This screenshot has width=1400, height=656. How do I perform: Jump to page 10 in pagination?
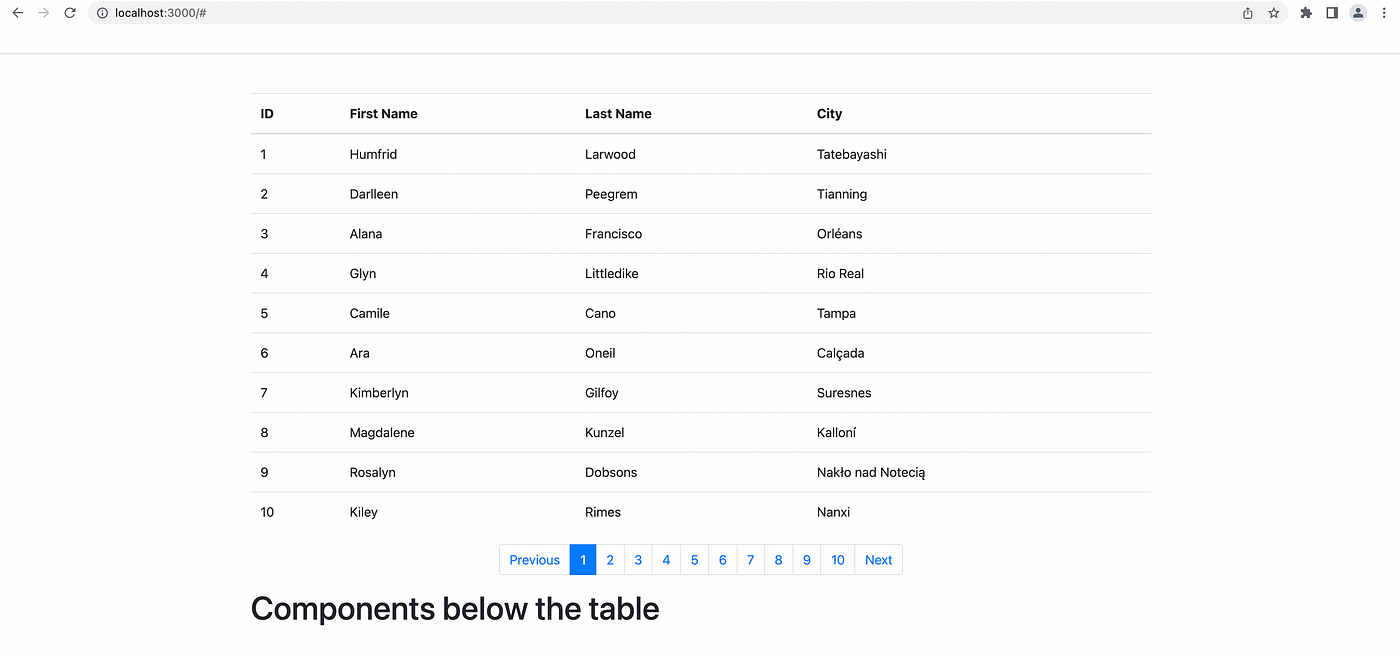tap(838, 560)
